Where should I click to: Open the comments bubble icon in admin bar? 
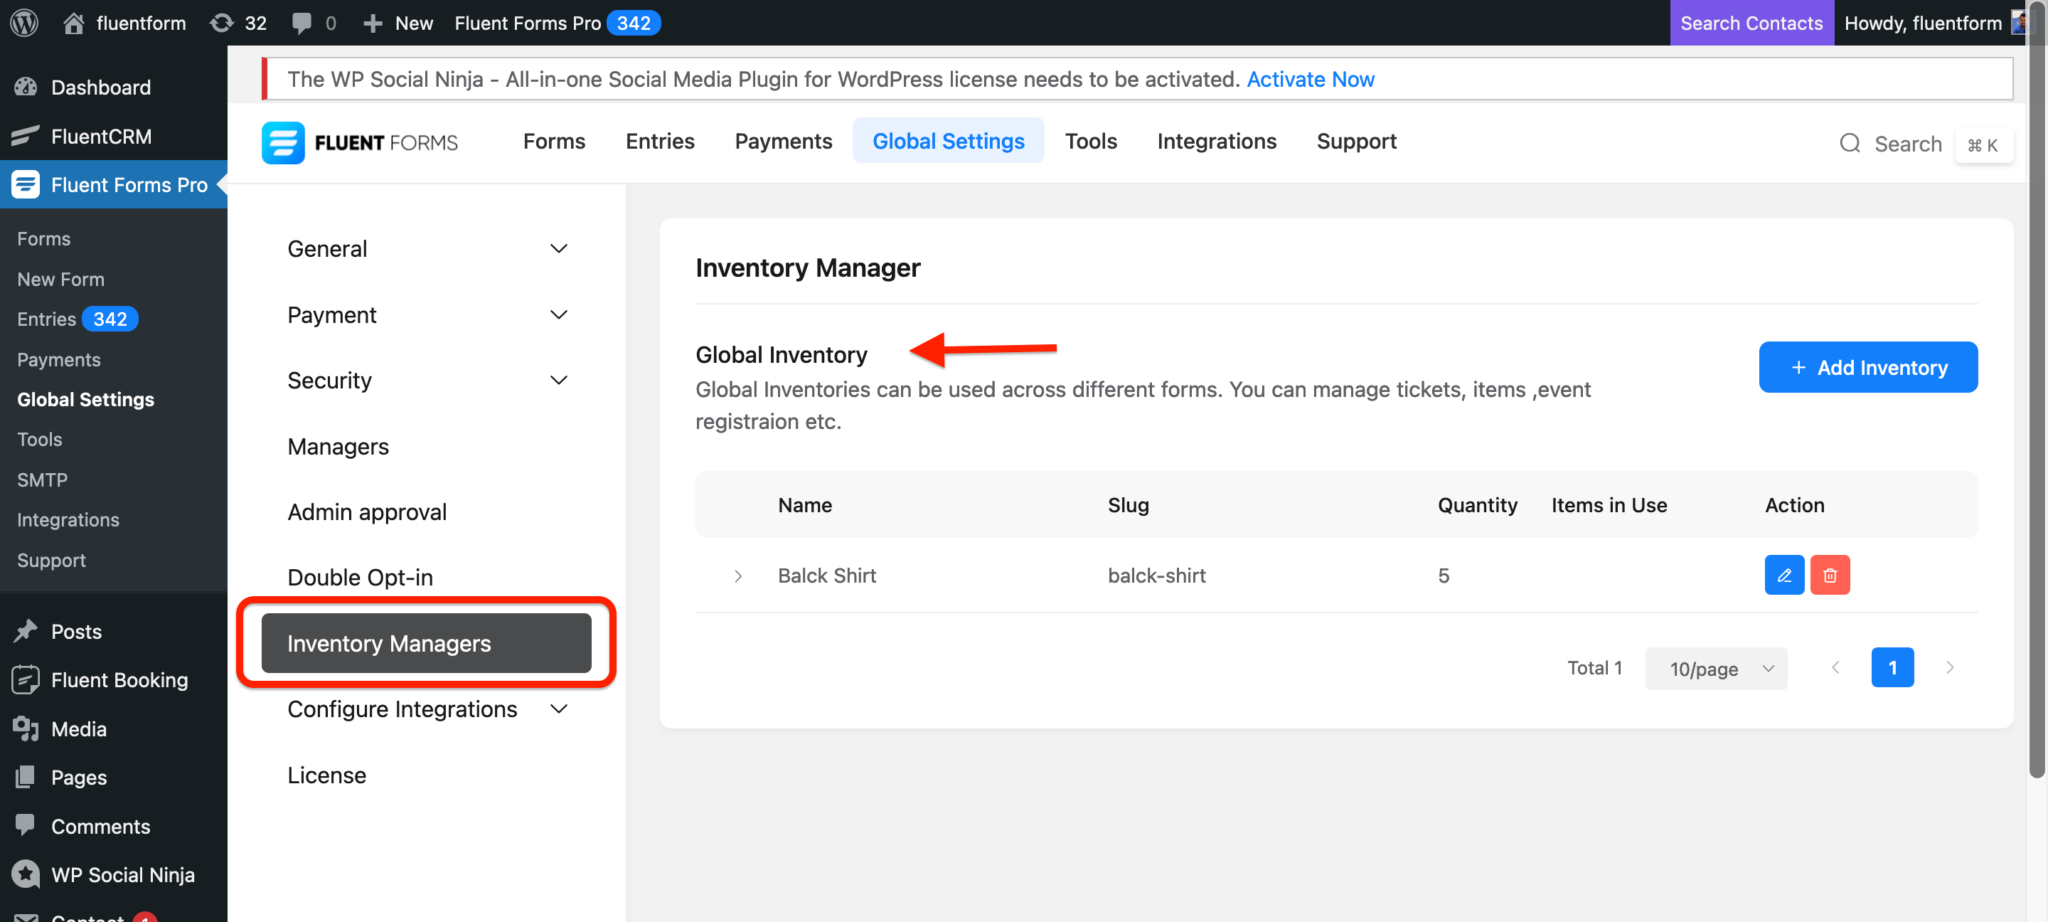(x=313, y=23)
